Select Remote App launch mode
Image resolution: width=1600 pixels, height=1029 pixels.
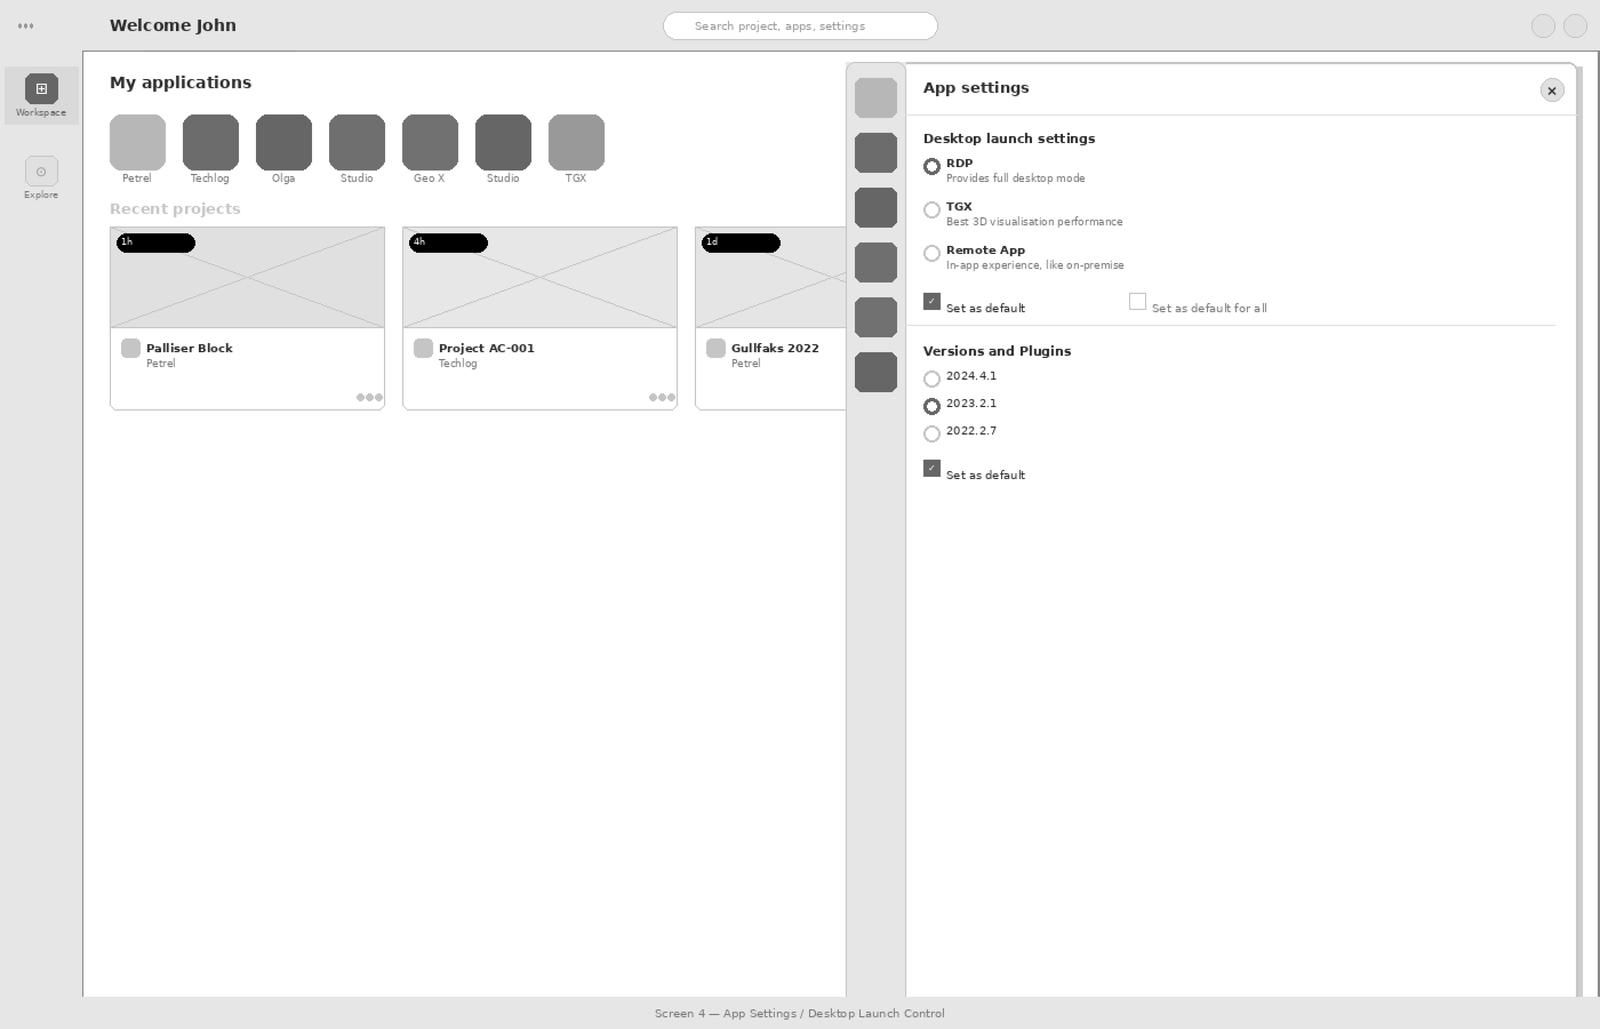point(932,254)
